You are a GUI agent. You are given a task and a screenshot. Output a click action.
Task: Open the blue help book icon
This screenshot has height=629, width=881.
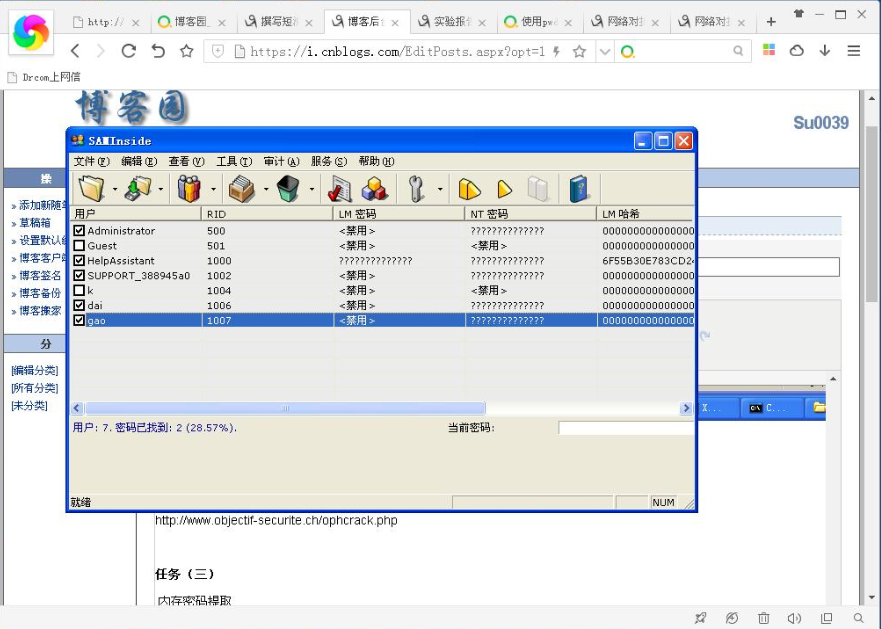pyautogui.click(x=579, y=188)
